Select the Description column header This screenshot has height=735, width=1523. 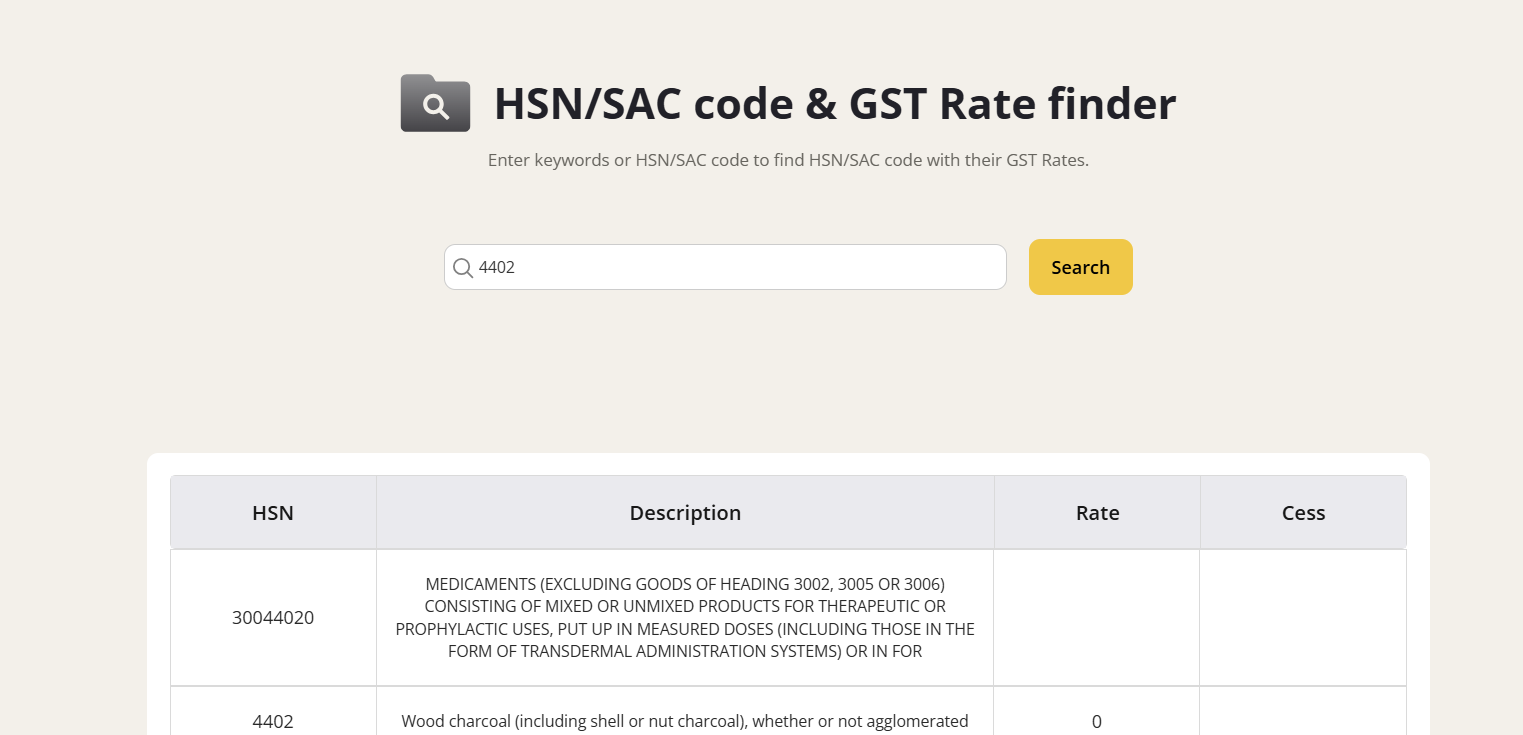[x=685, y=513]
